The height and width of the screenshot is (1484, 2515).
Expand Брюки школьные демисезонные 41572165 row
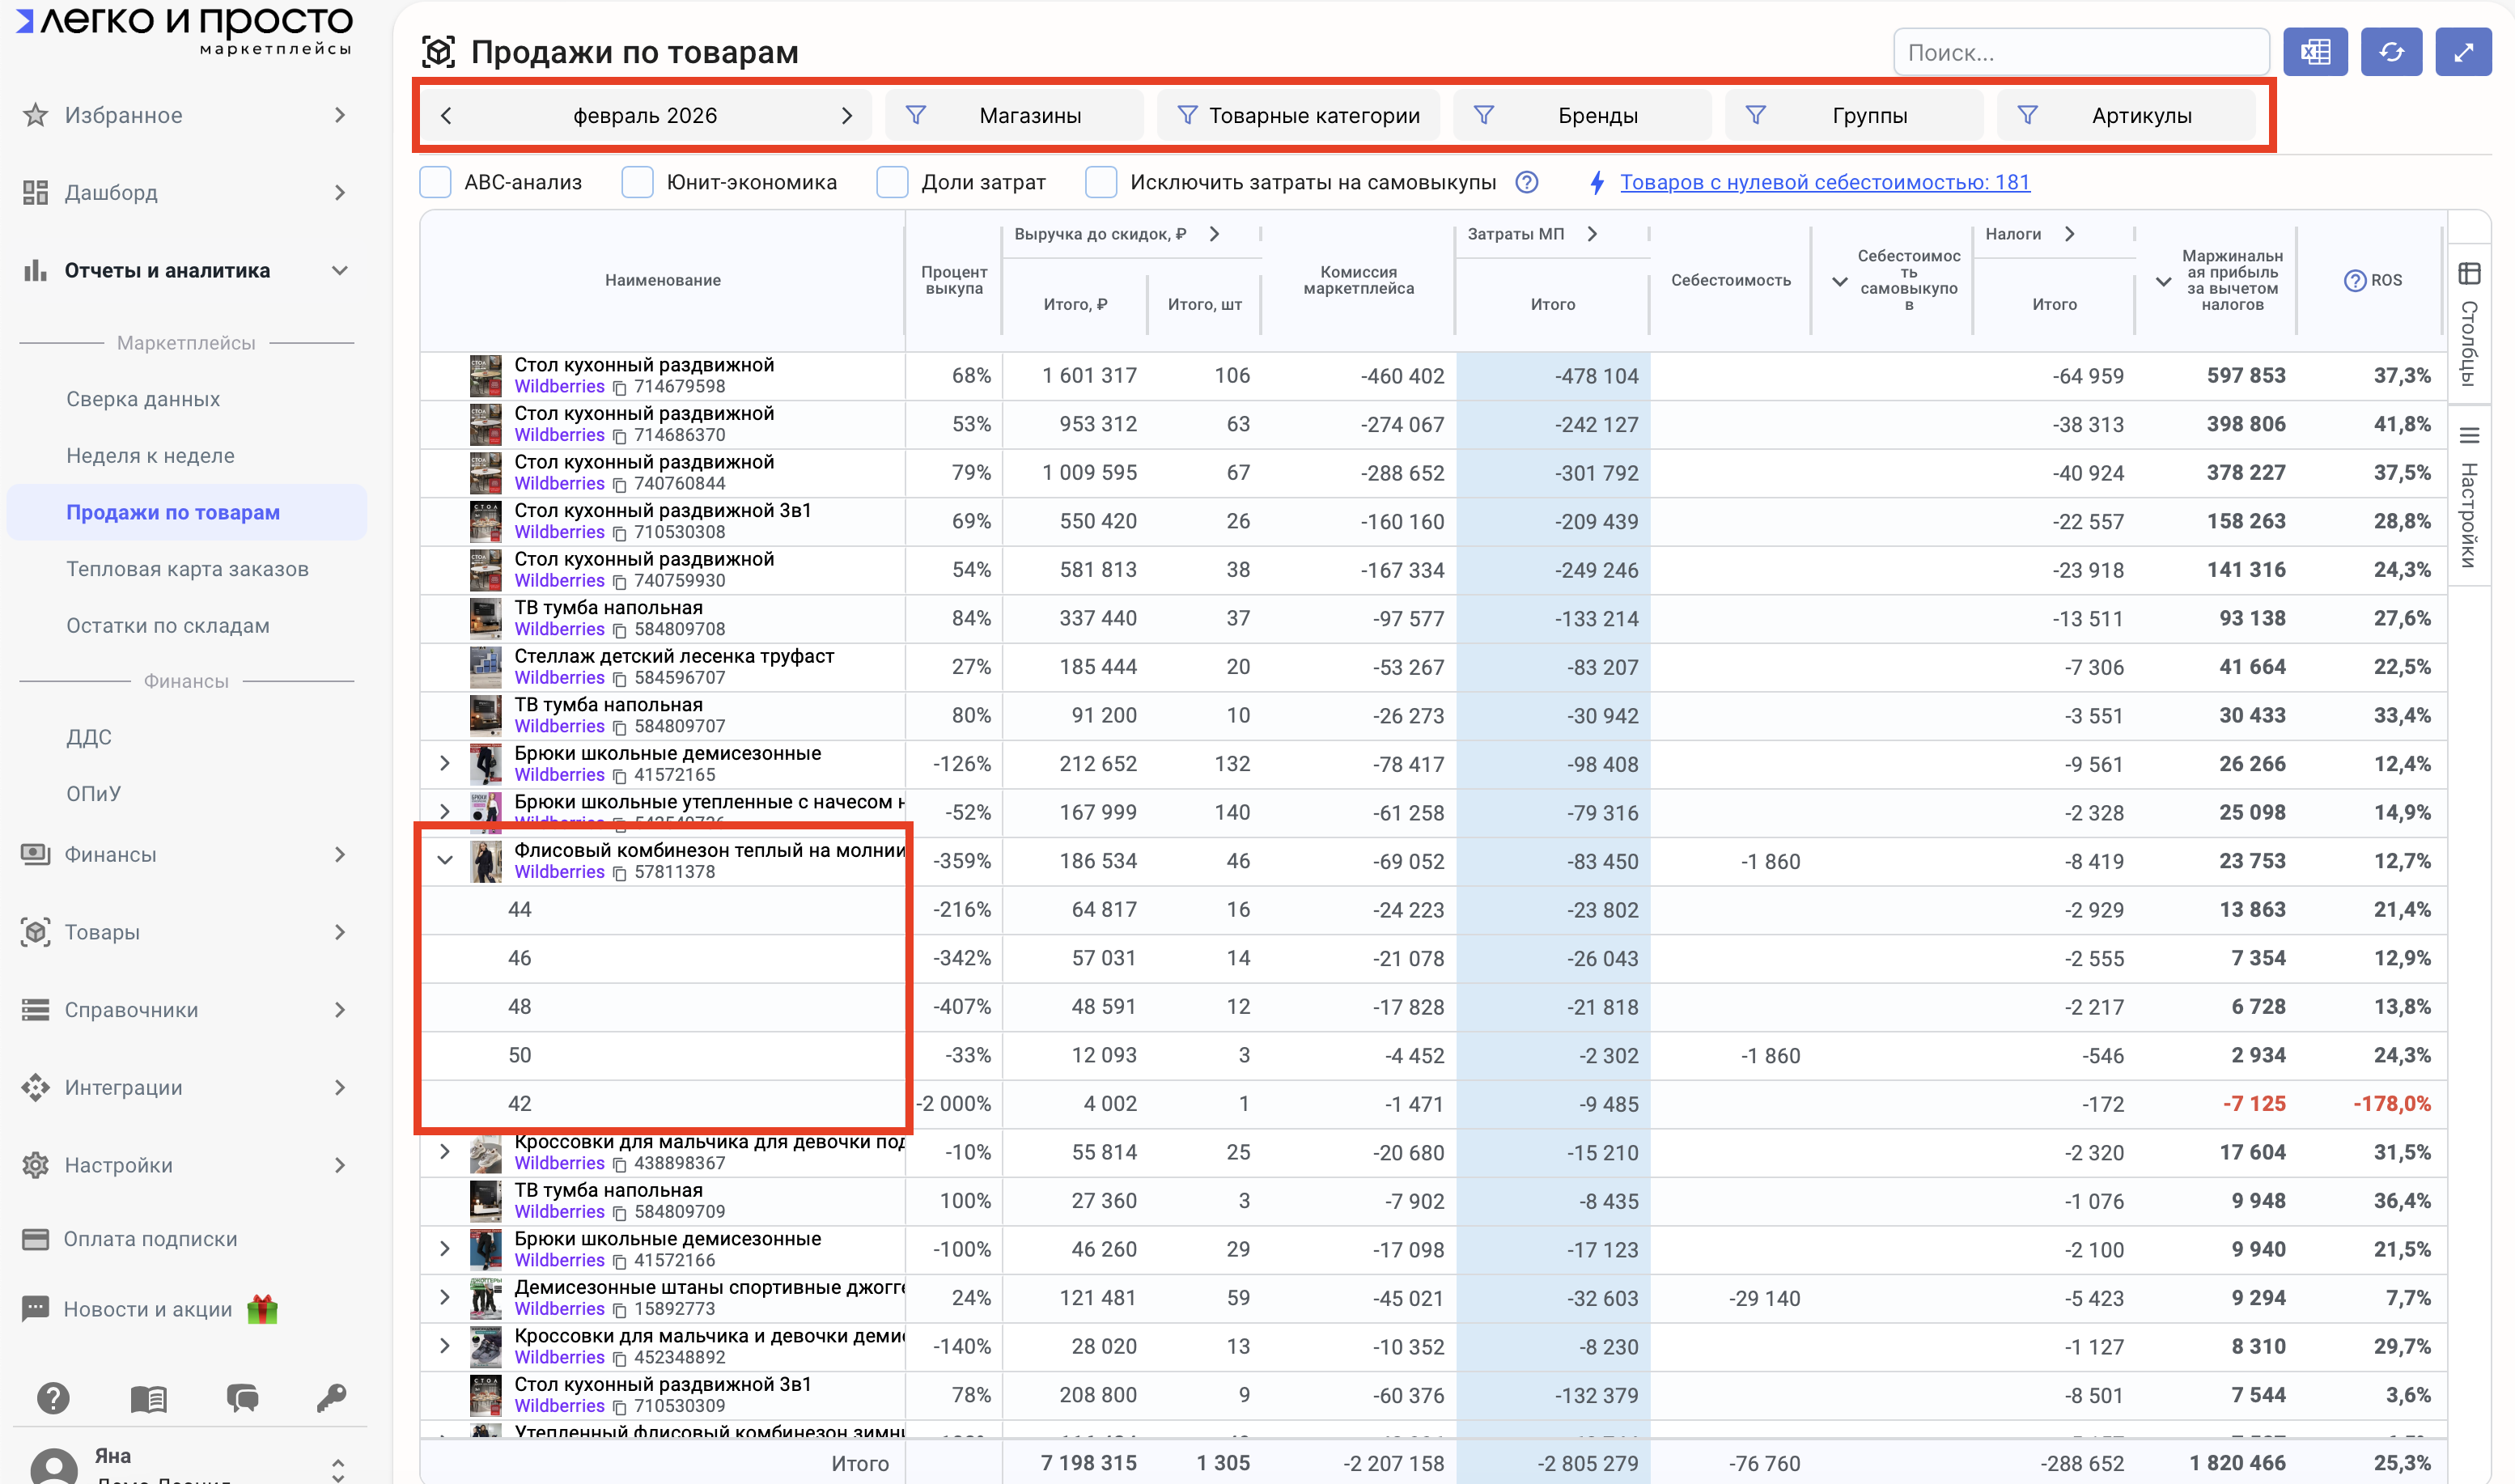tap(445, 763)
